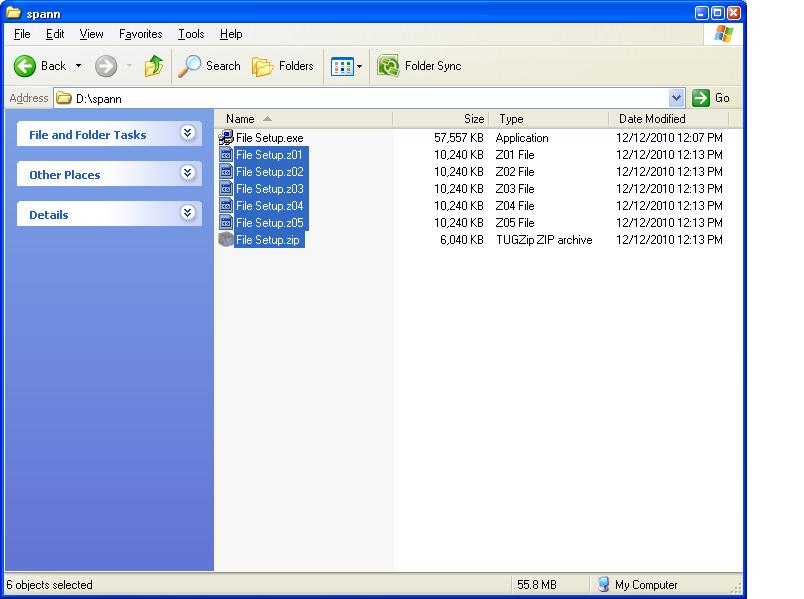This screenshot has width=804, height=599.
Task: Click the Views icon in toolbar
Action: click(342, 66)
